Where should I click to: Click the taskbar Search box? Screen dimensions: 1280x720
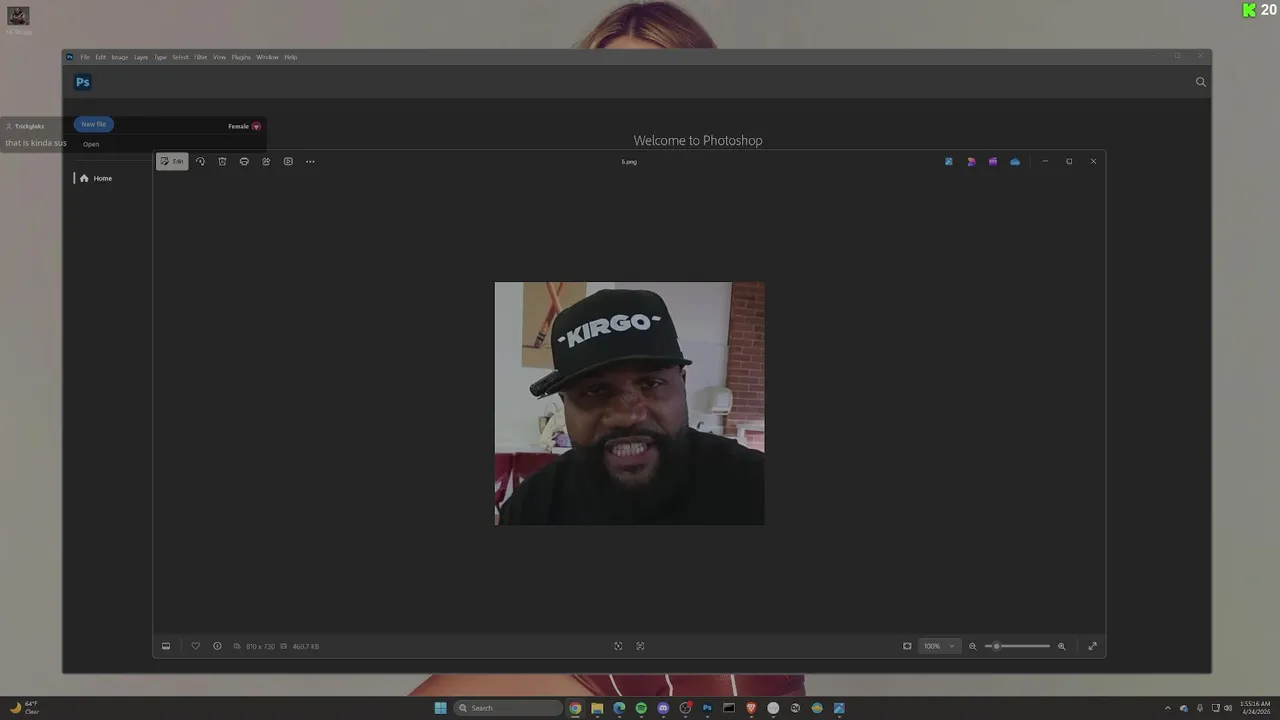click(x=508, y=708)
